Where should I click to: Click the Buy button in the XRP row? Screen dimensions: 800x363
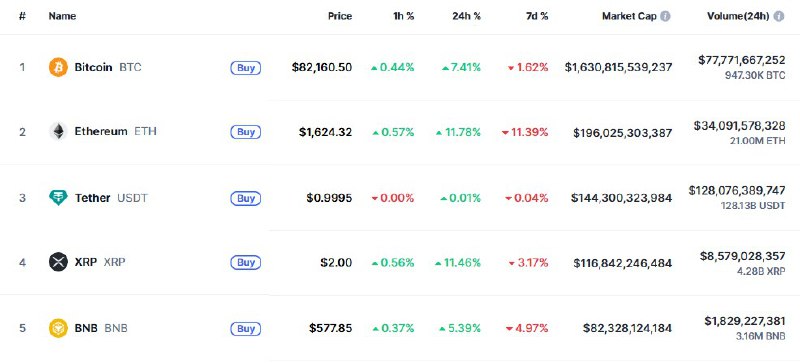click(246, 263)
